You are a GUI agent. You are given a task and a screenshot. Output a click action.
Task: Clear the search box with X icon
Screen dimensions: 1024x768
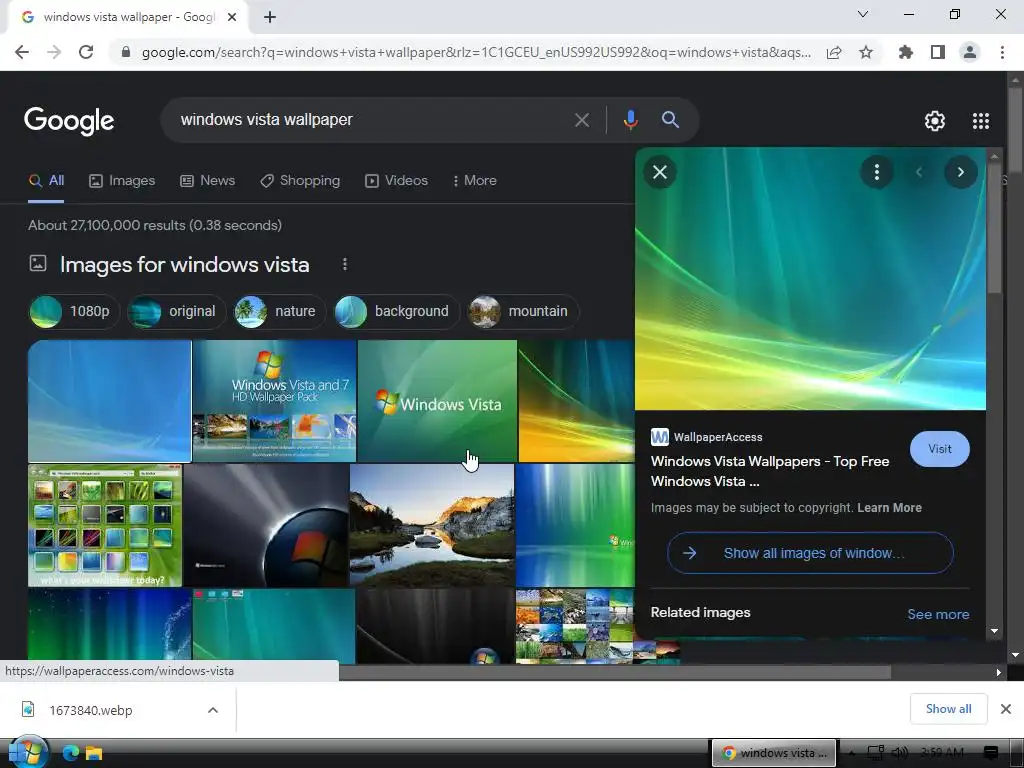tap(582, 120)
